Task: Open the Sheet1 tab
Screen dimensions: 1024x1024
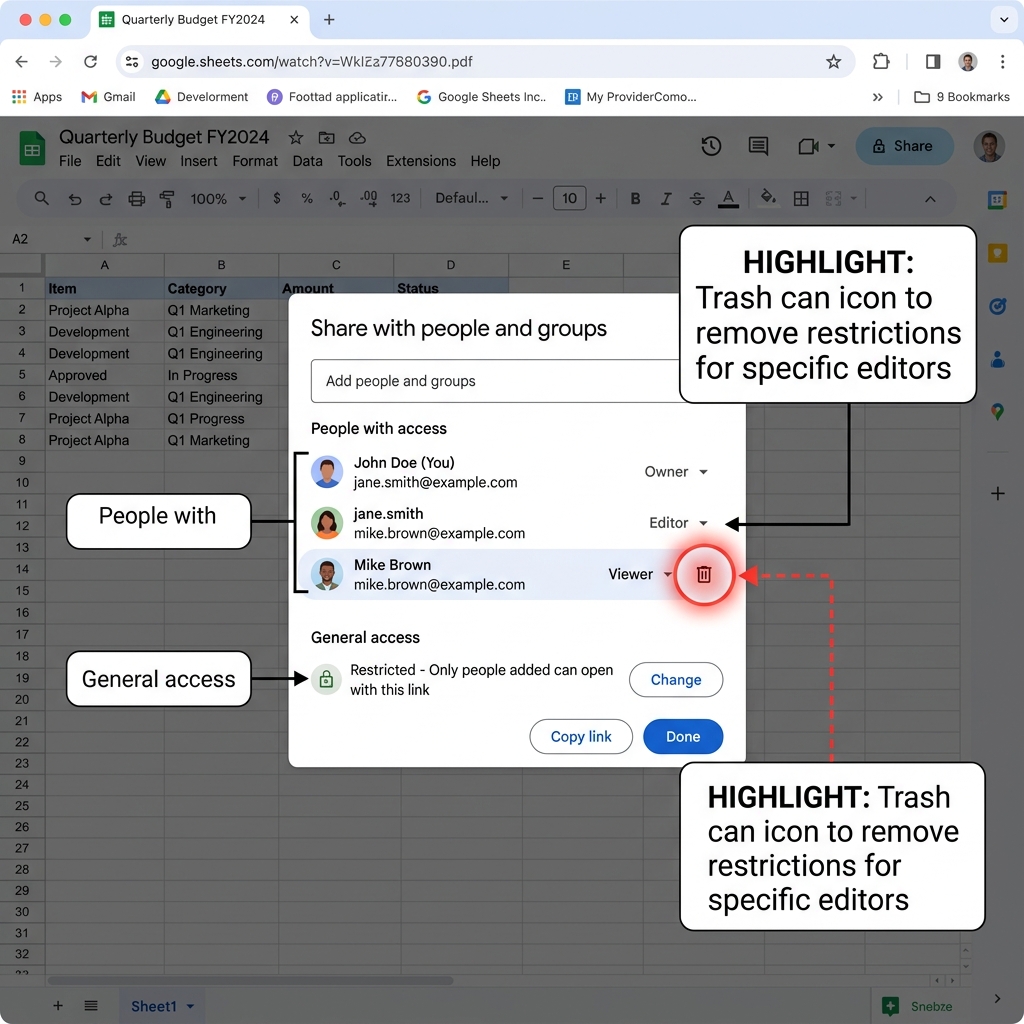Action: click(162, 1006)
